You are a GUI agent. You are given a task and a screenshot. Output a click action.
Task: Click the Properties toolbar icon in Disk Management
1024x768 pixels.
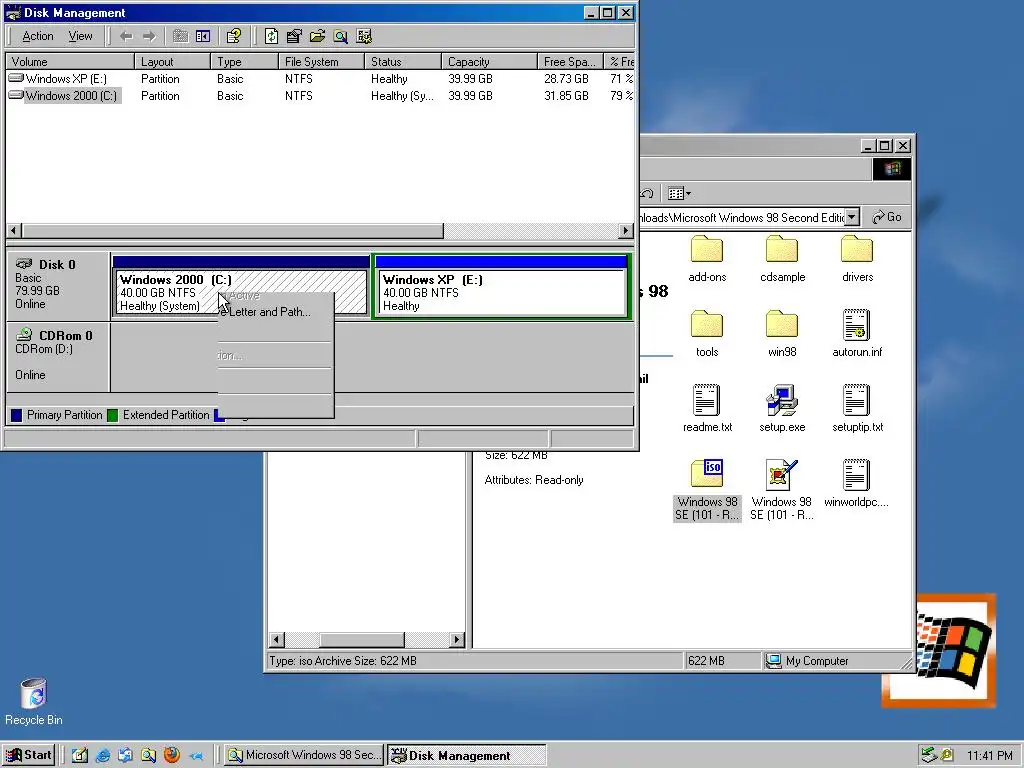pyautogui.click(x=294, y=36)
